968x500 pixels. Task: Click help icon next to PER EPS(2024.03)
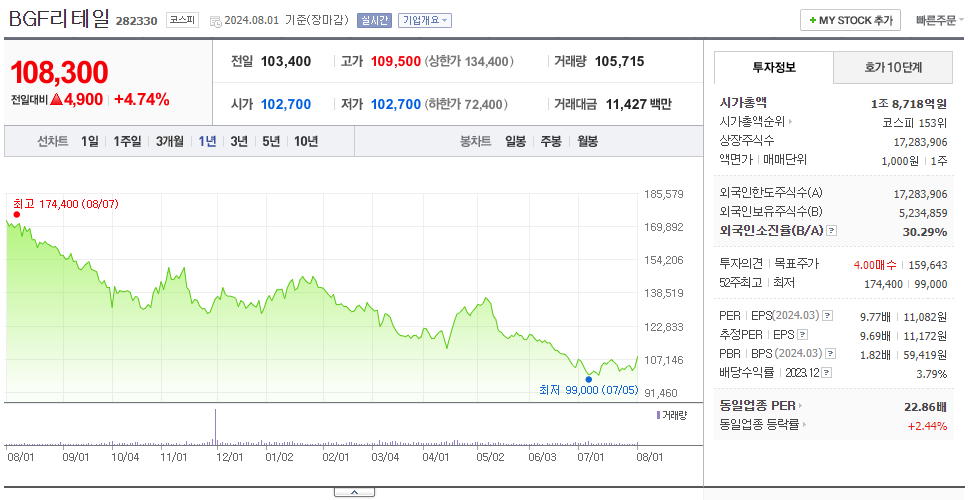tap(827, 316)
